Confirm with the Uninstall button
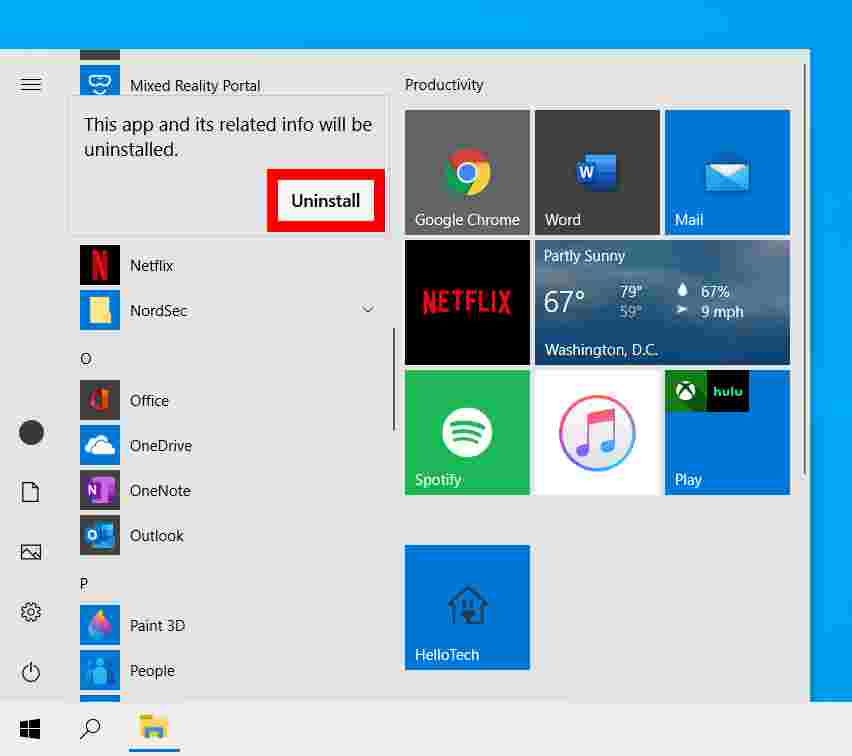The image size is (852, 756). 325,201
